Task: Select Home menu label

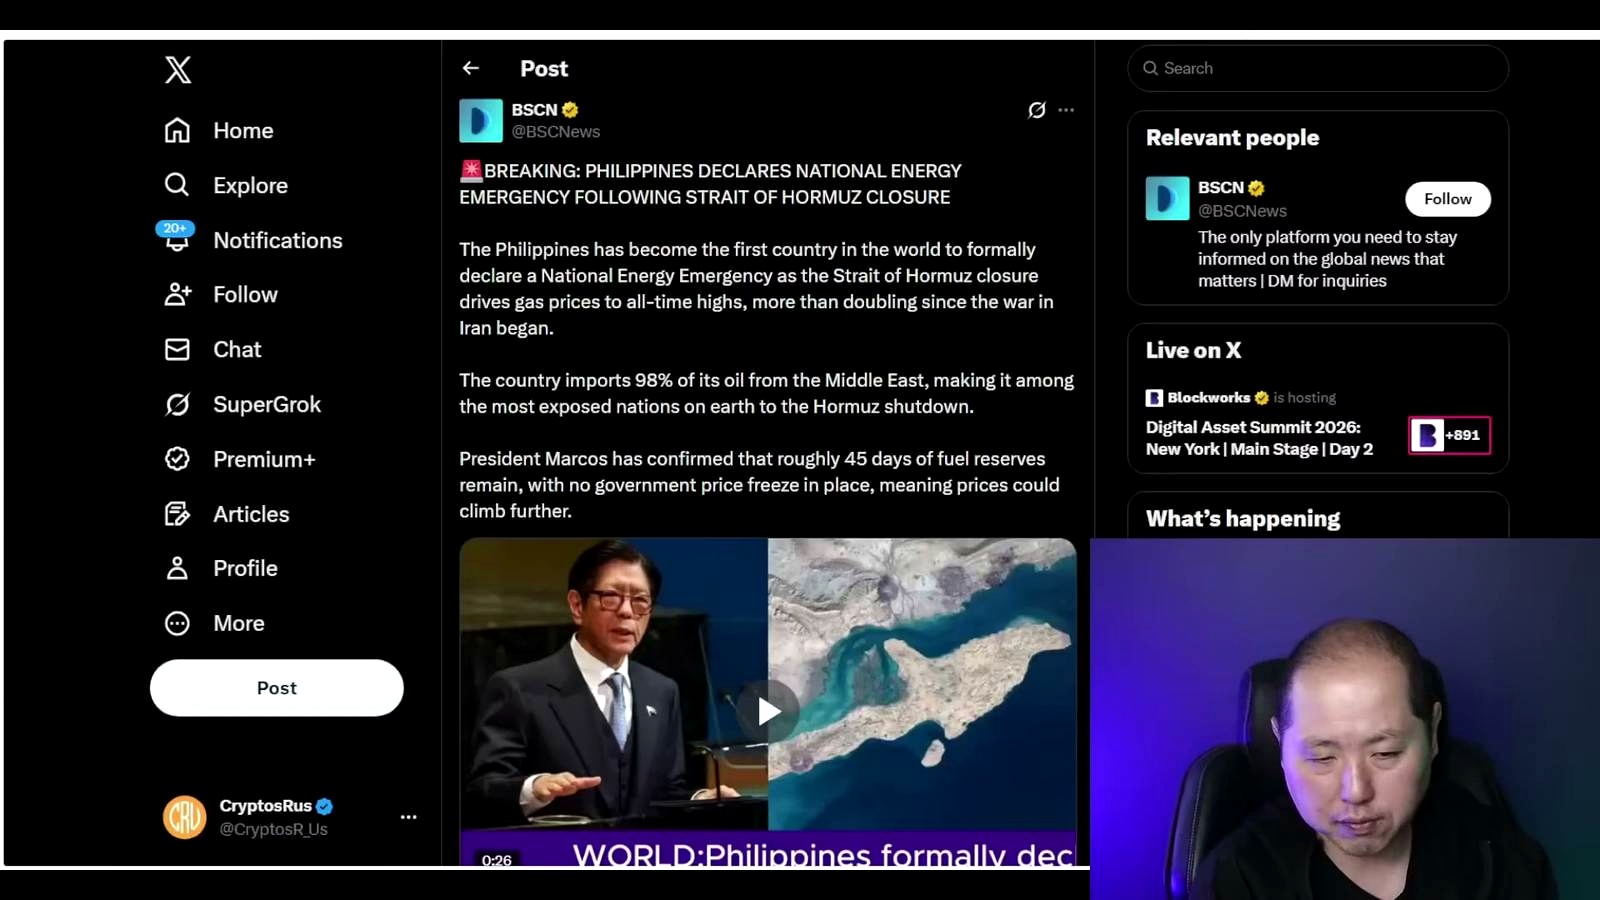Action: tap(243, 130)
